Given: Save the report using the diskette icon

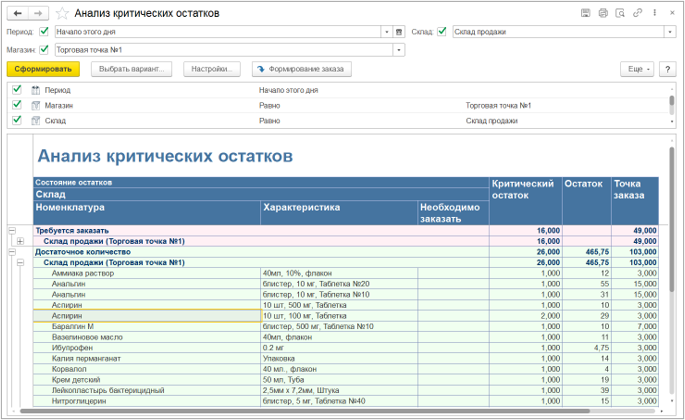Looking at the screenshot, I should point(585,13).
